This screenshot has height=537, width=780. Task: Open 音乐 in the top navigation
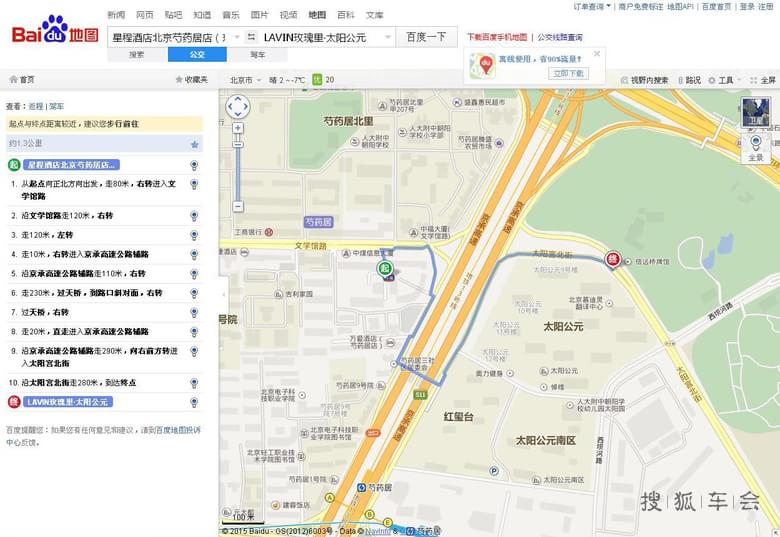coord(231,15)
